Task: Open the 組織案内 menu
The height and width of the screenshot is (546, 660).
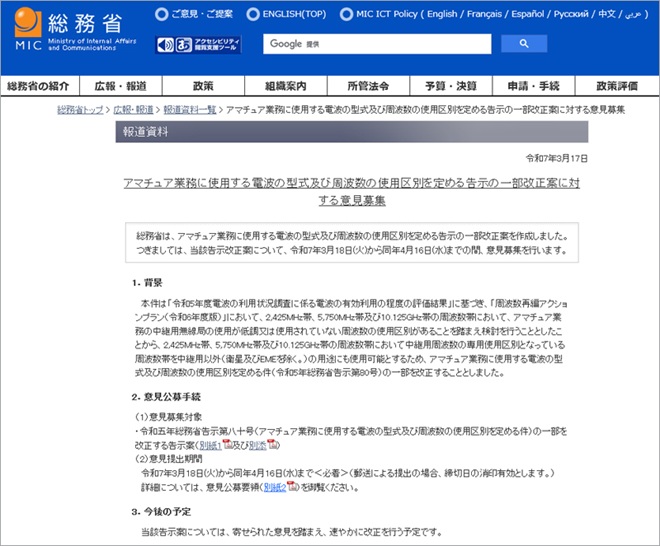Action: coord(285,87)
